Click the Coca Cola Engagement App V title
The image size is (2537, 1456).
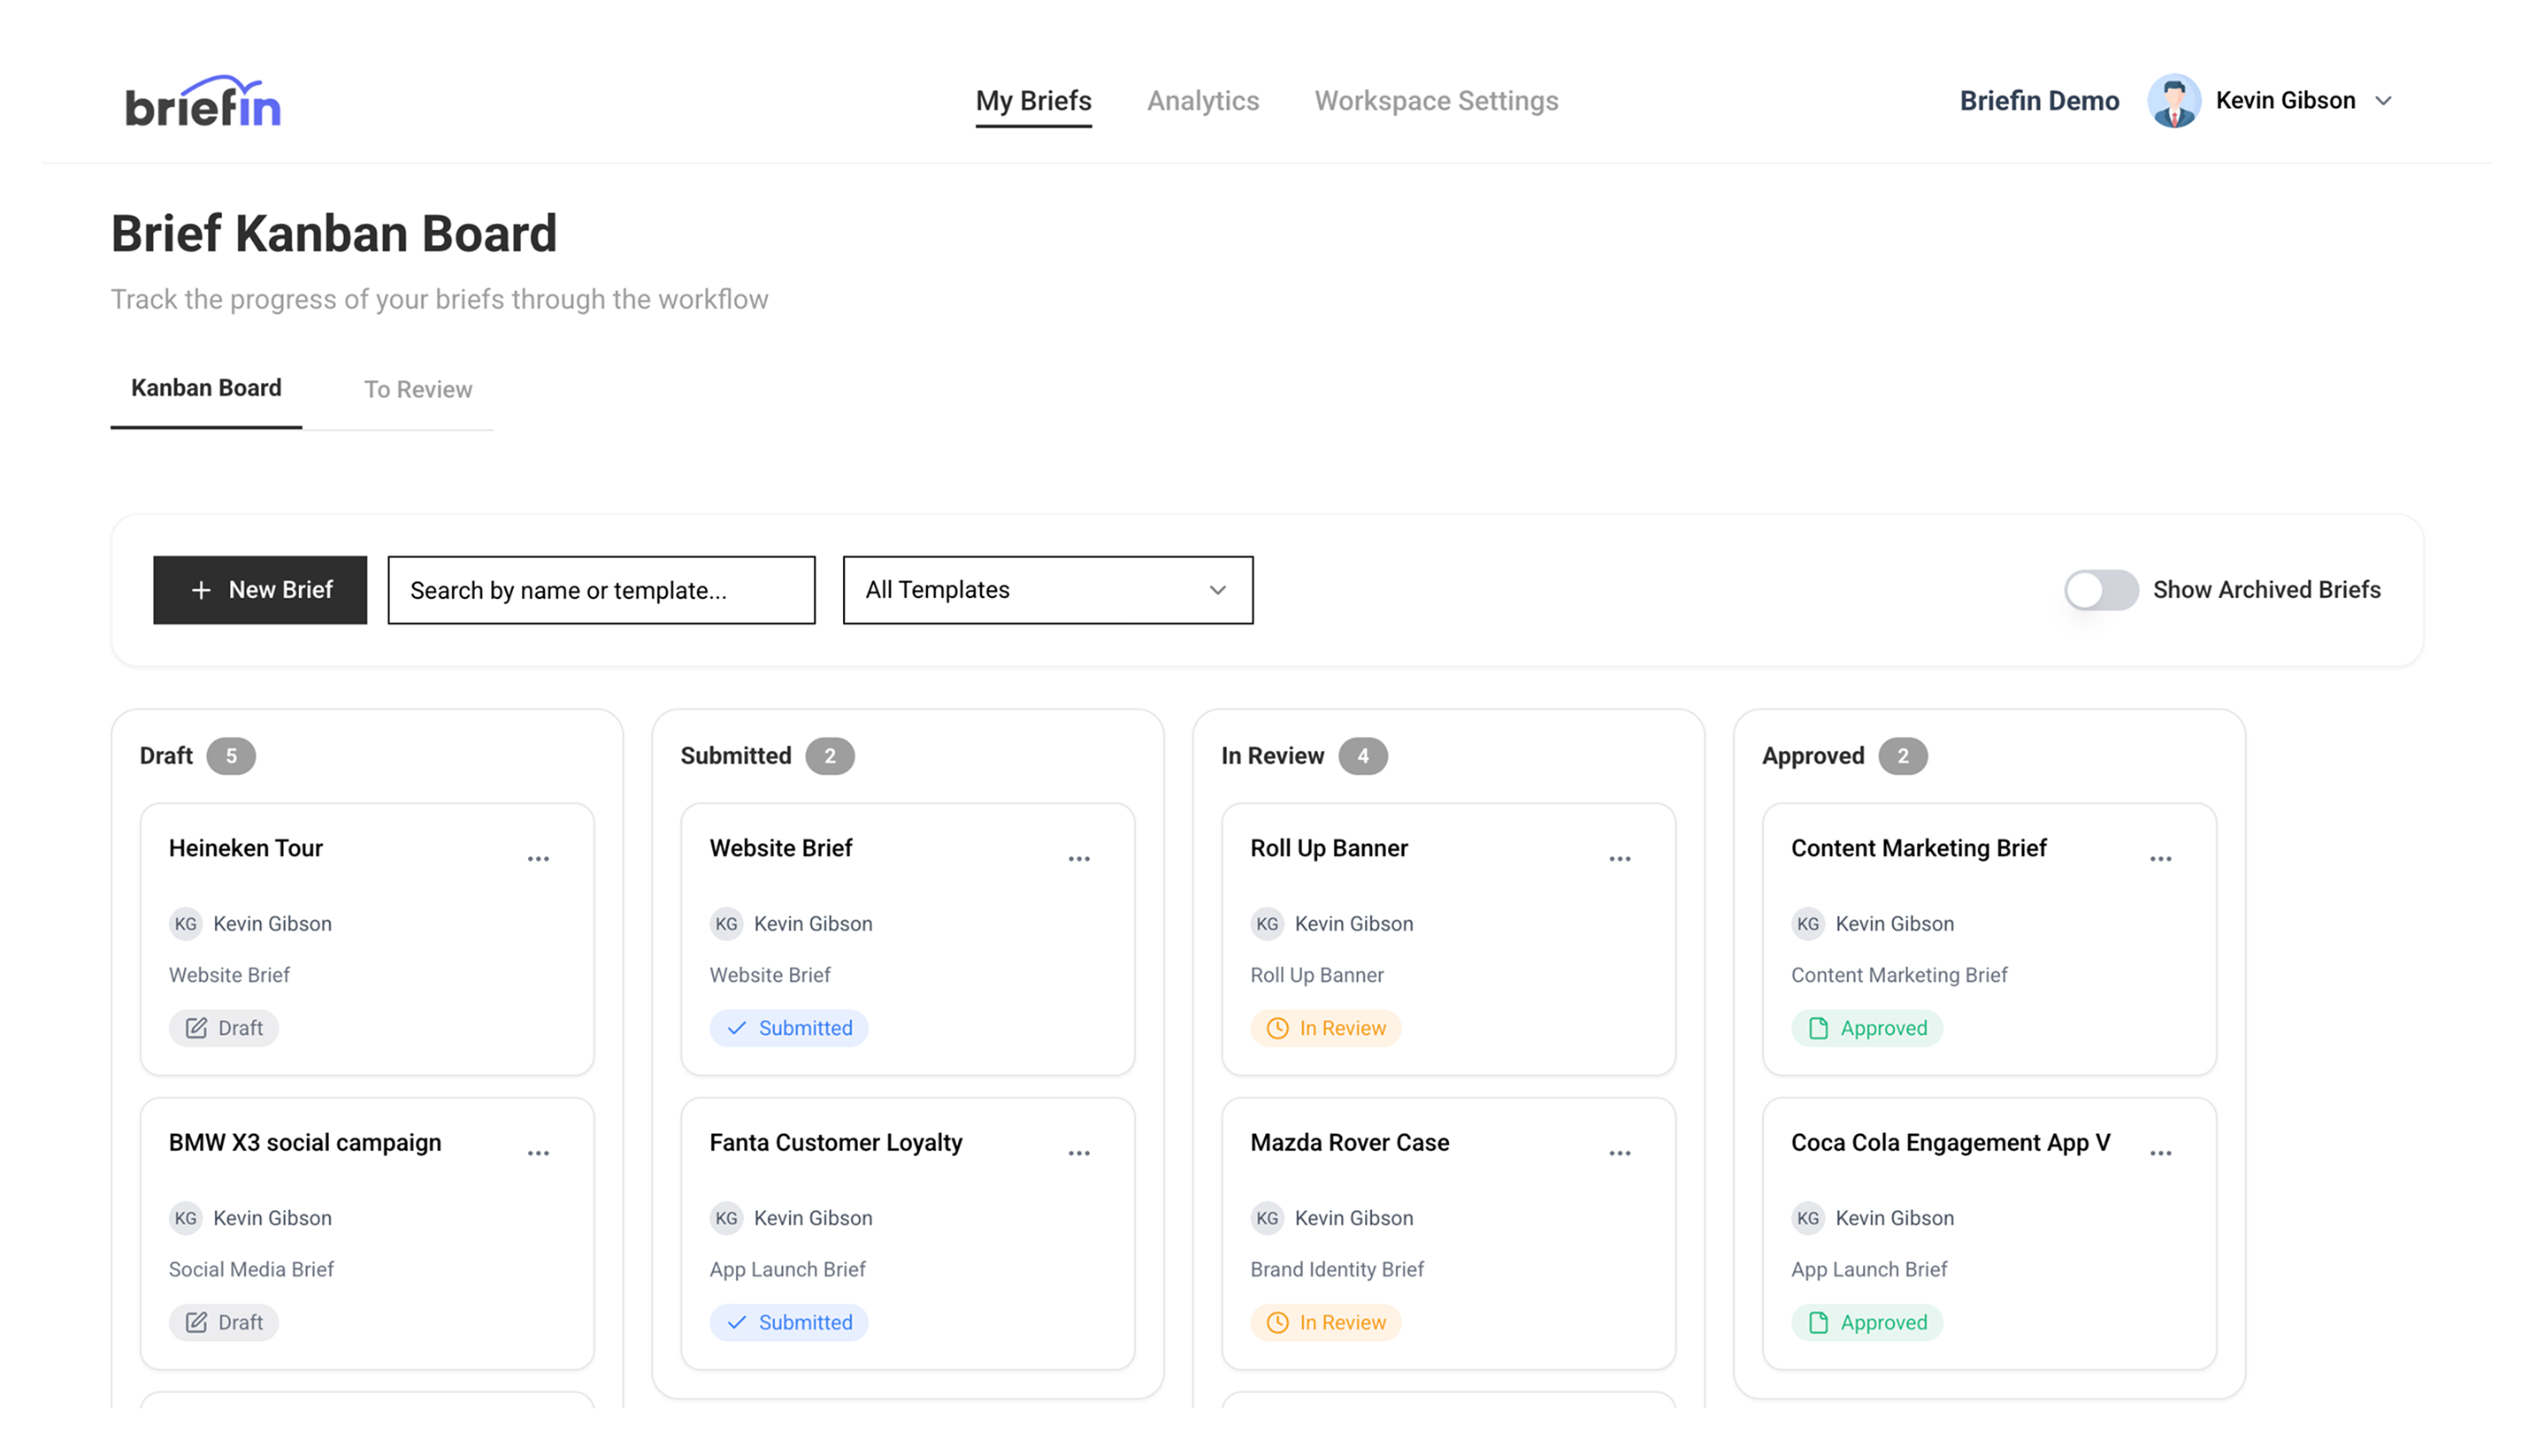(1951, 1142)
